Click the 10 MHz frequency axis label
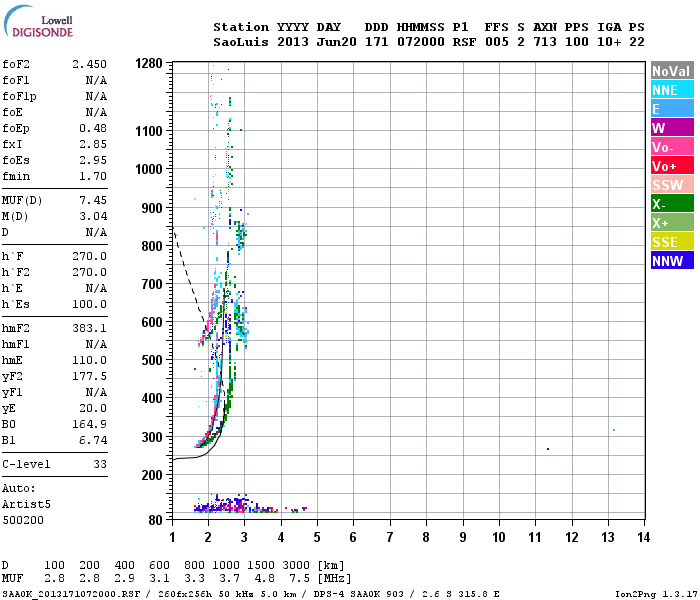The image size is (700, 600). point(499,537)
